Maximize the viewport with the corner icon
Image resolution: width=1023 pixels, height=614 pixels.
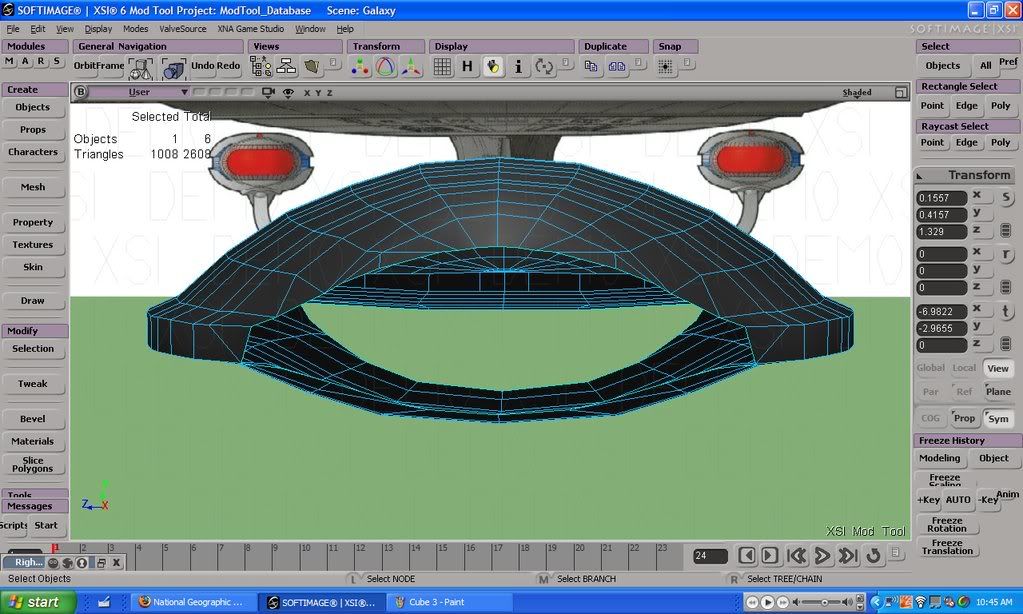click(x=901, y=93)
